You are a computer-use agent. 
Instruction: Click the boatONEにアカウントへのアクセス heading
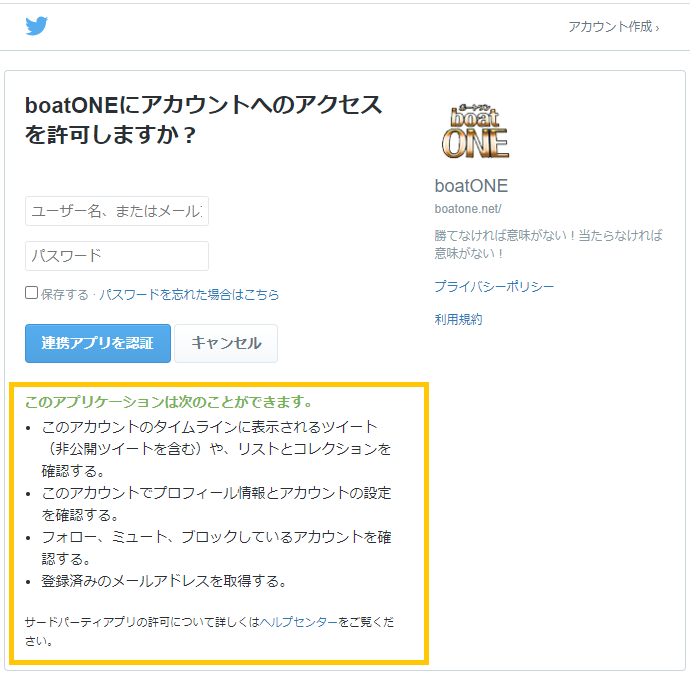point(203,119)
